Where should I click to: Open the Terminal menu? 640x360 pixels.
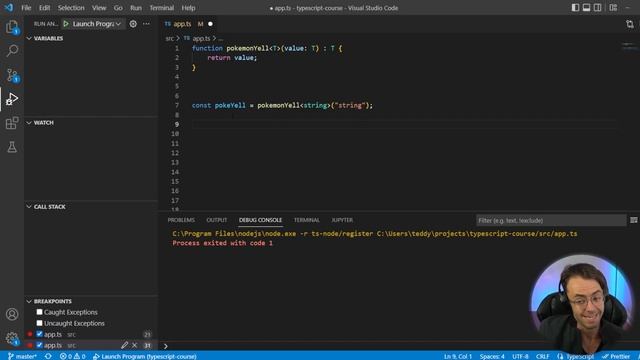162,8
